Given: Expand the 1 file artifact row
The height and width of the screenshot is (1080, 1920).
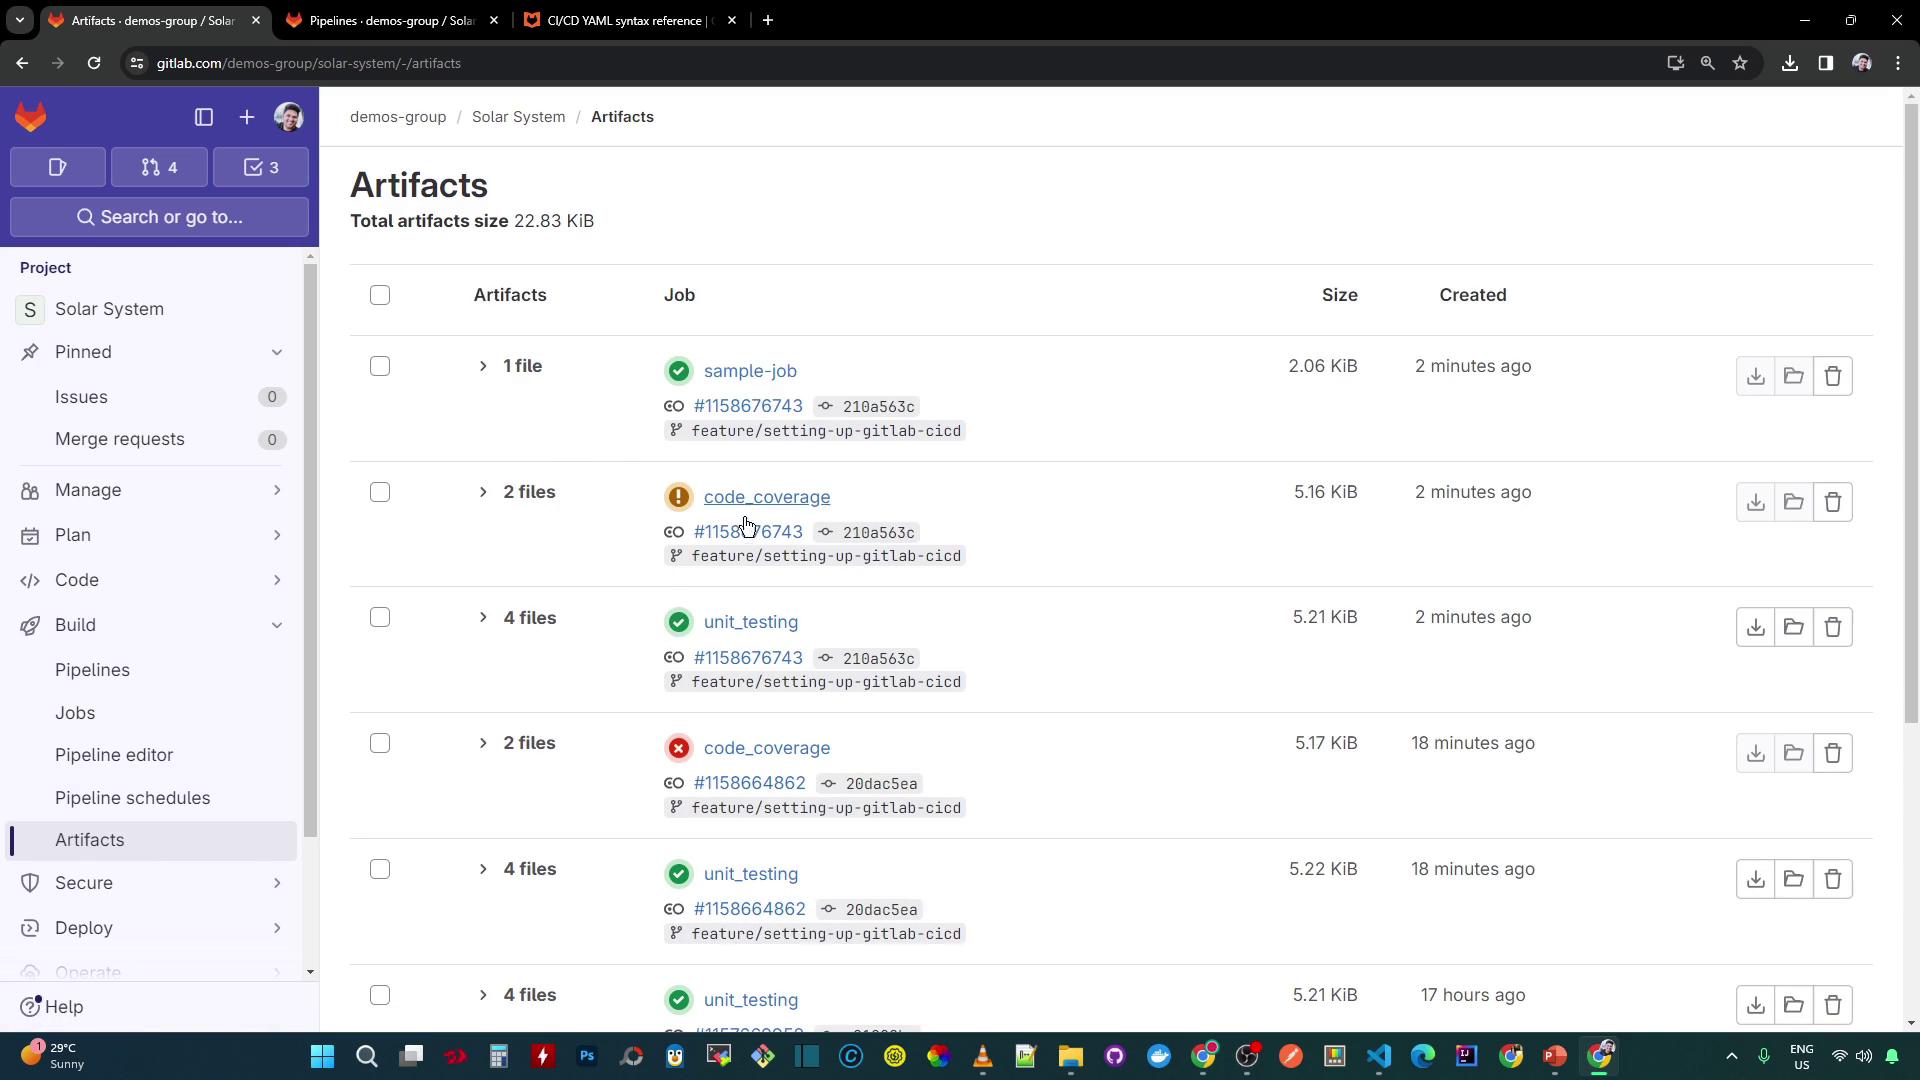Looking at the screenshot, I should click(483, 366).
